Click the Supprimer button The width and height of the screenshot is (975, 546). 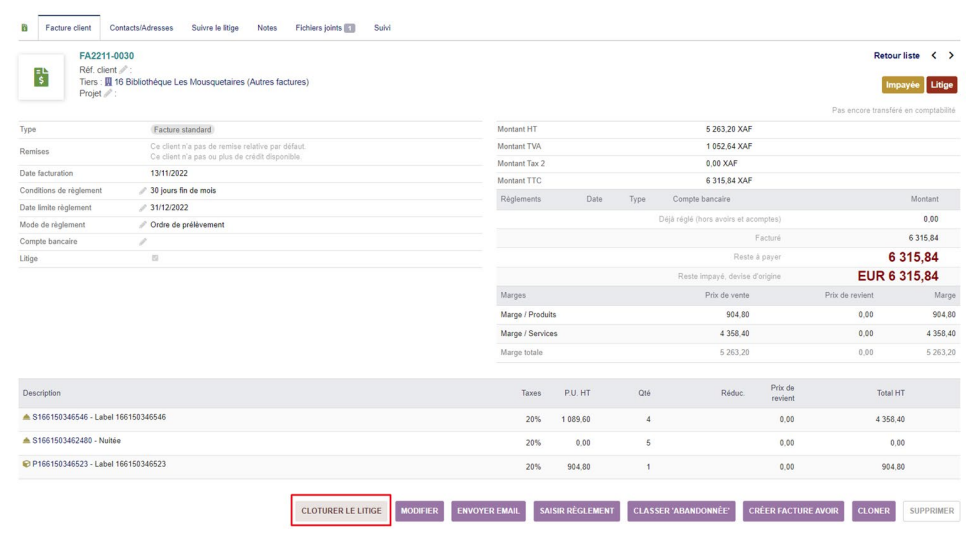(931, 511)
